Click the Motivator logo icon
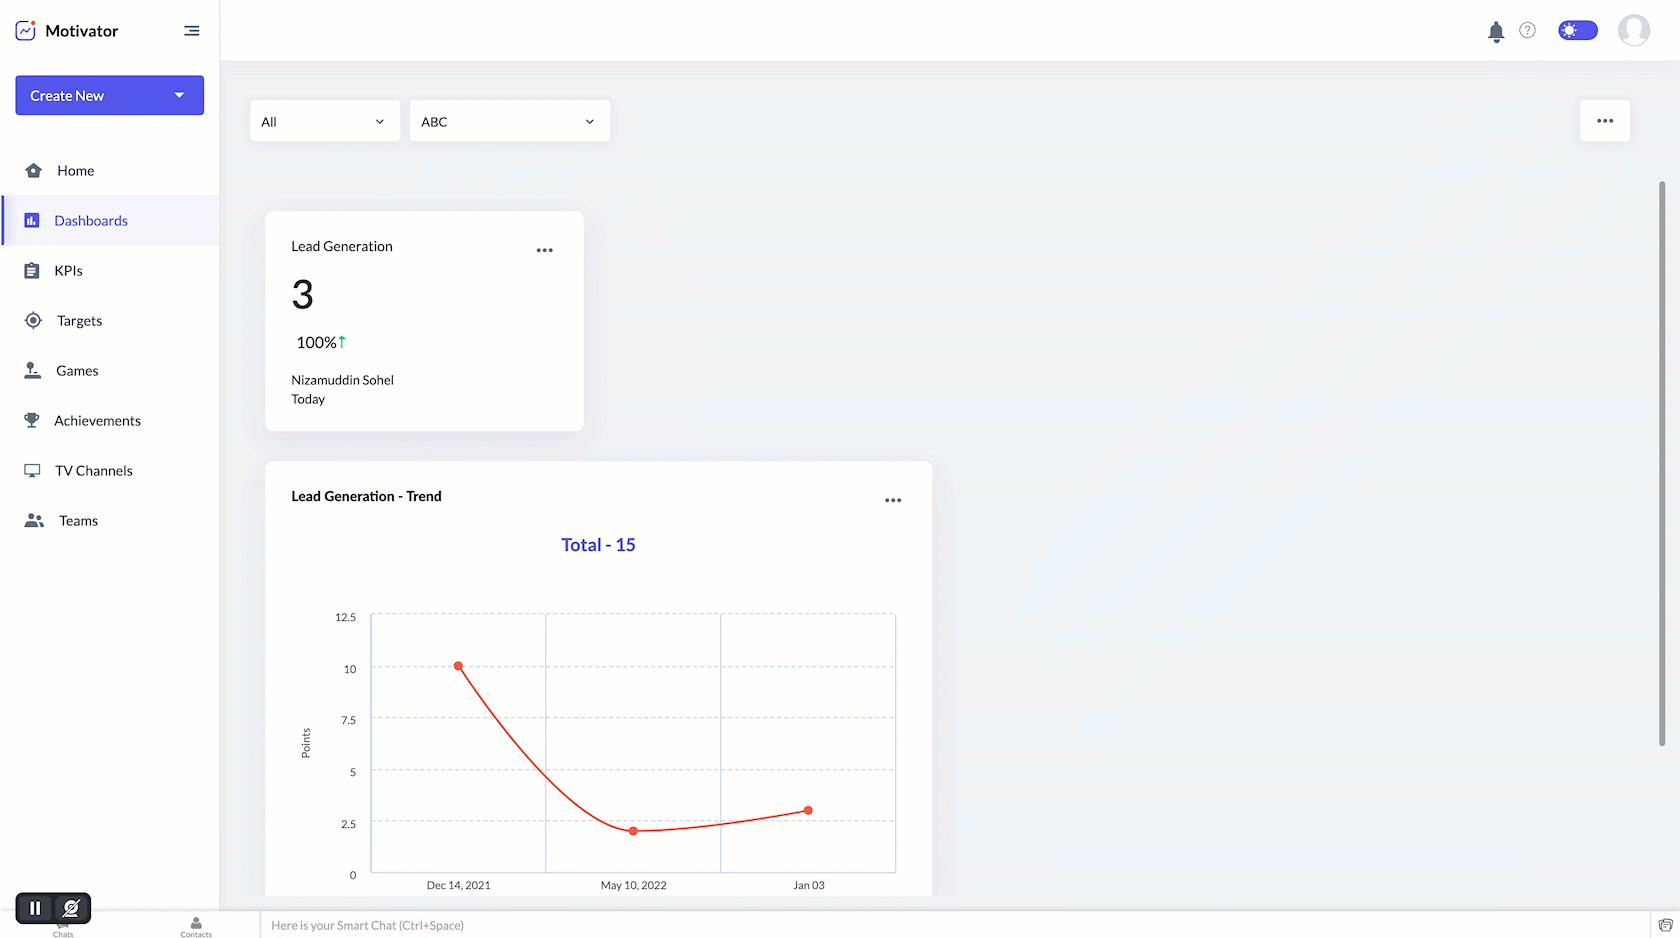This screenshot has height=938, width=1680. [x=26, y=31]
